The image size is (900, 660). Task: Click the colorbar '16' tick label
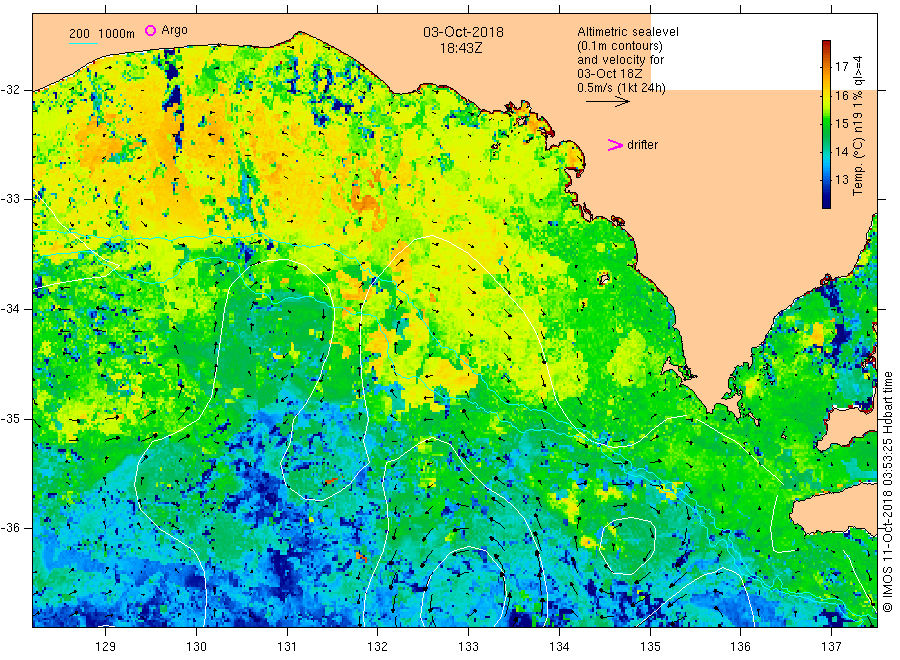tap(841, 95)
